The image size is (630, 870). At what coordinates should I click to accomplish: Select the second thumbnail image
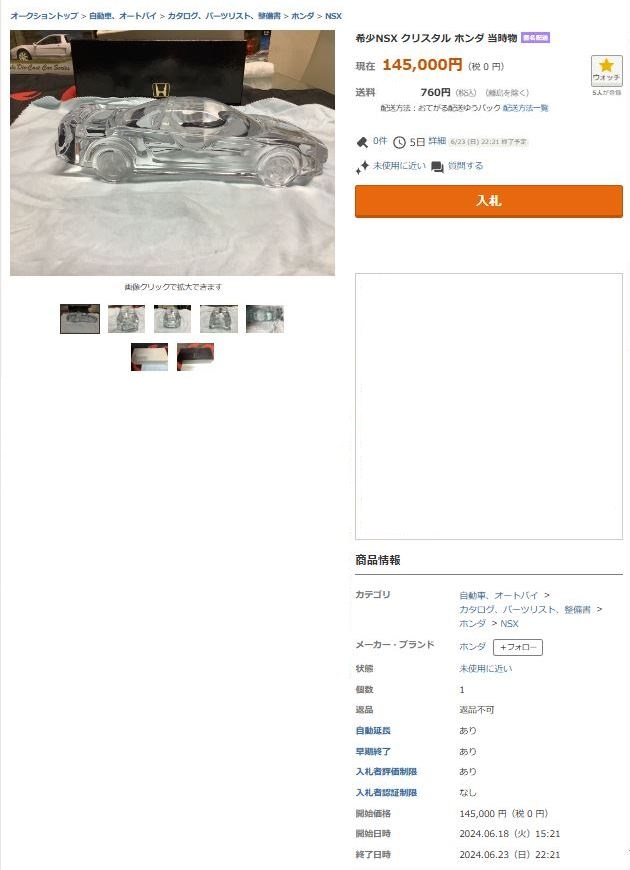[126, 318]
